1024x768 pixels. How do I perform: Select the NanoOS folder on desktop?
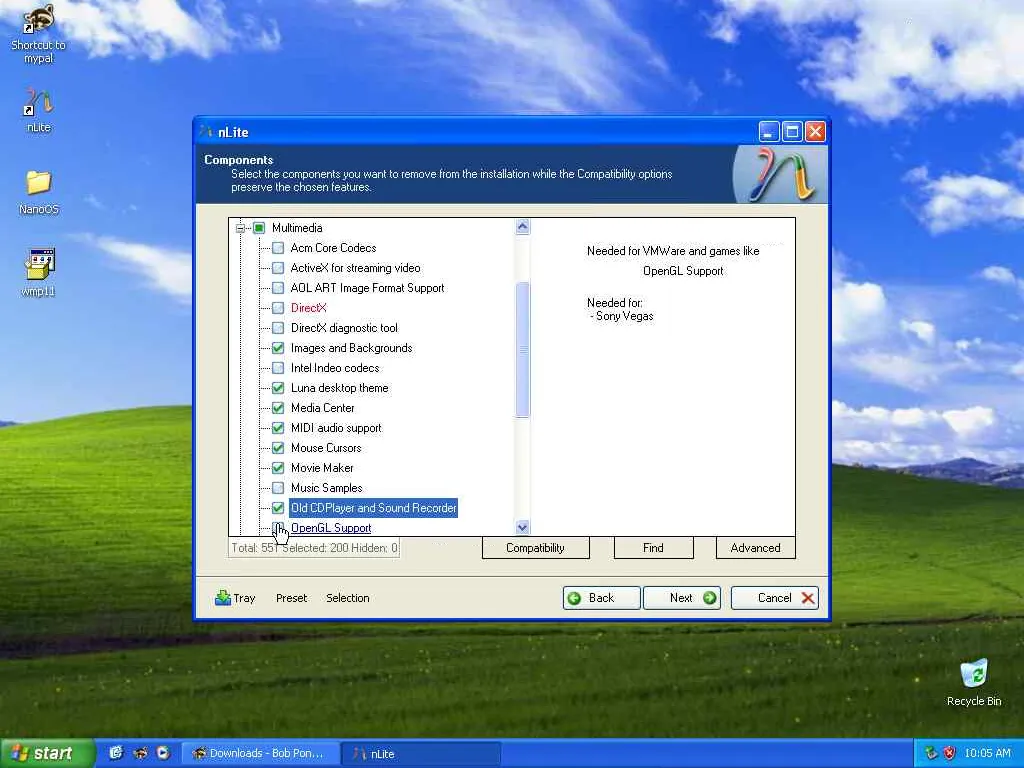[39, 193]
